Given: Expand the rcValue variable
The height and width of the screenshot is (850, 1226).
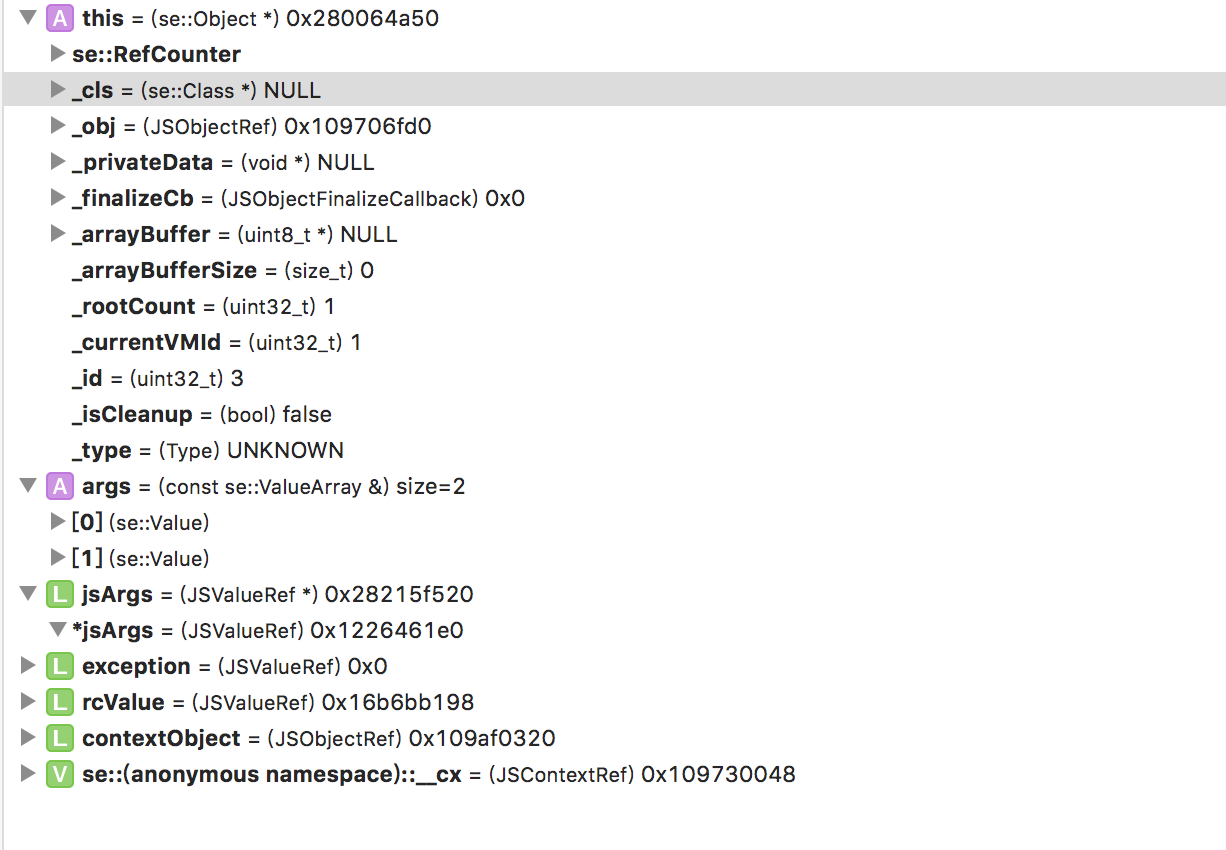Looking at the screenshot, I should (27, 702).
